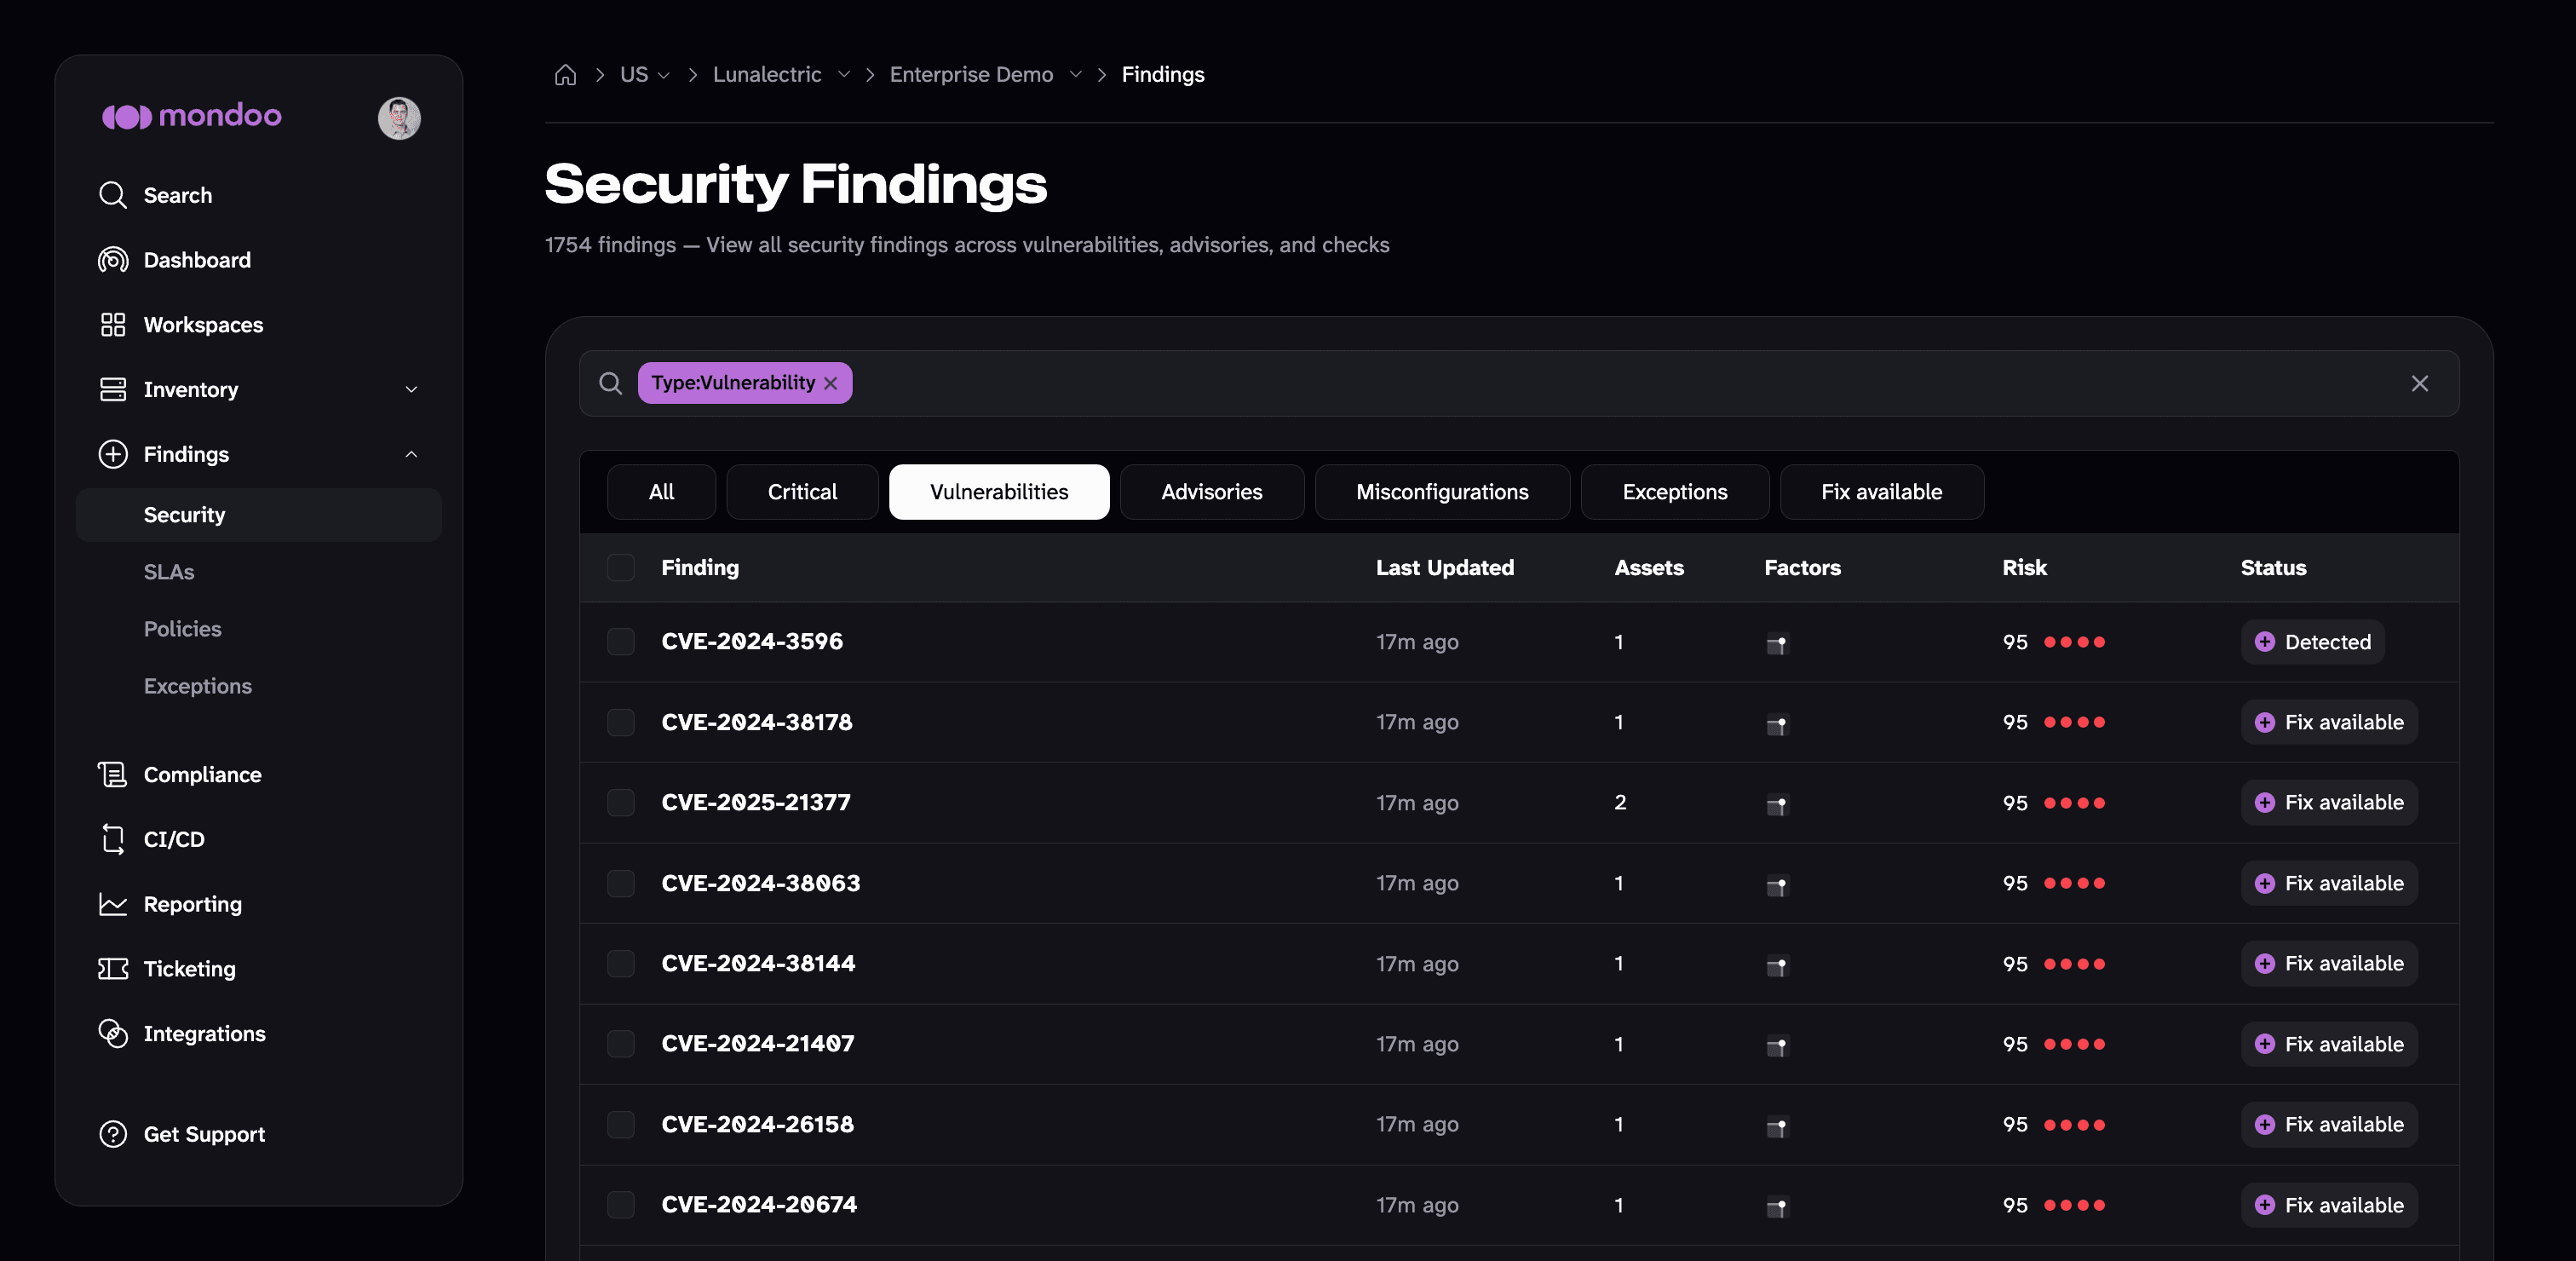Click the magnifier icon in filter bar

610,383
